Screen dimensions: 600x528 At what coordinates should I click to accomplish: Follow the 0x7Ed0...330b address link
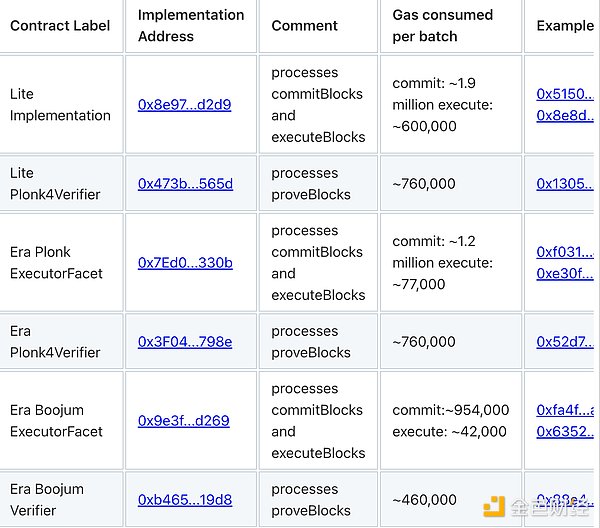[185, 262]
